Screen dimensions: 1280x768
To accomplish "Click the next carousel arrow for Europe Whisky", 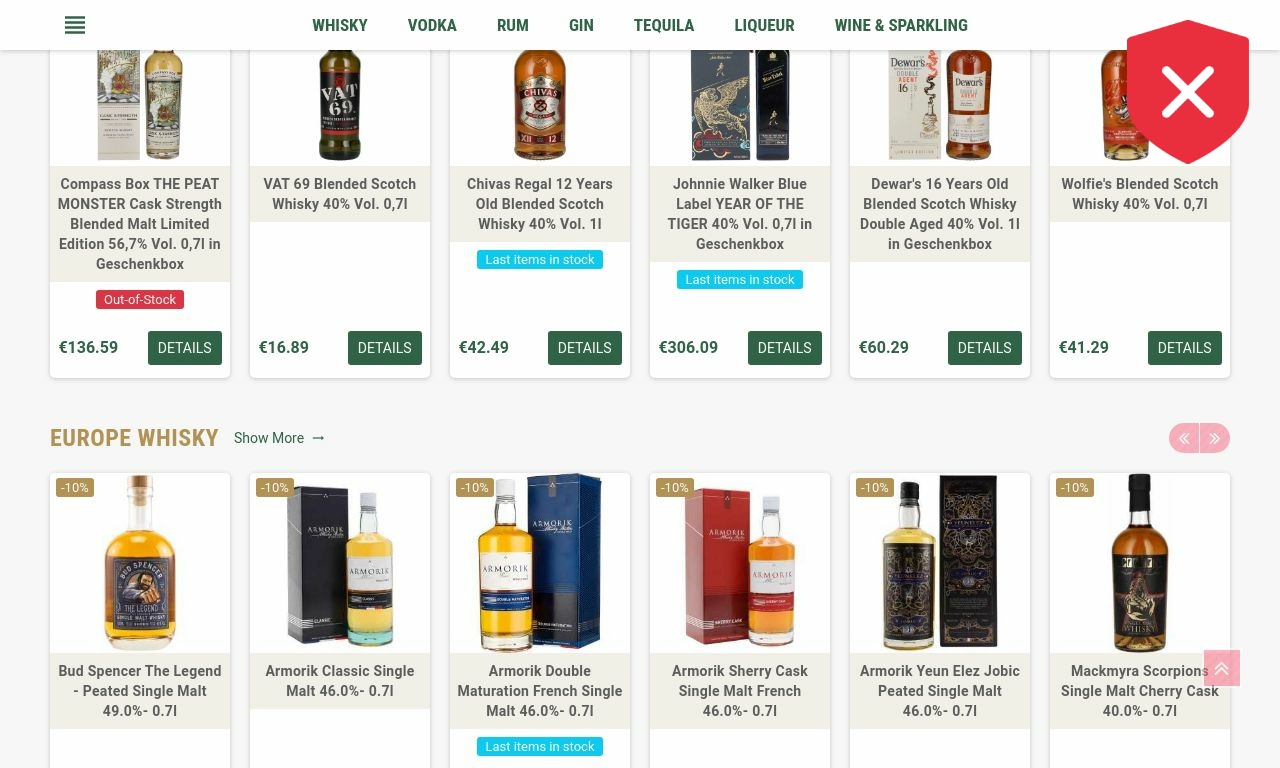I will tap(1215, 438).
